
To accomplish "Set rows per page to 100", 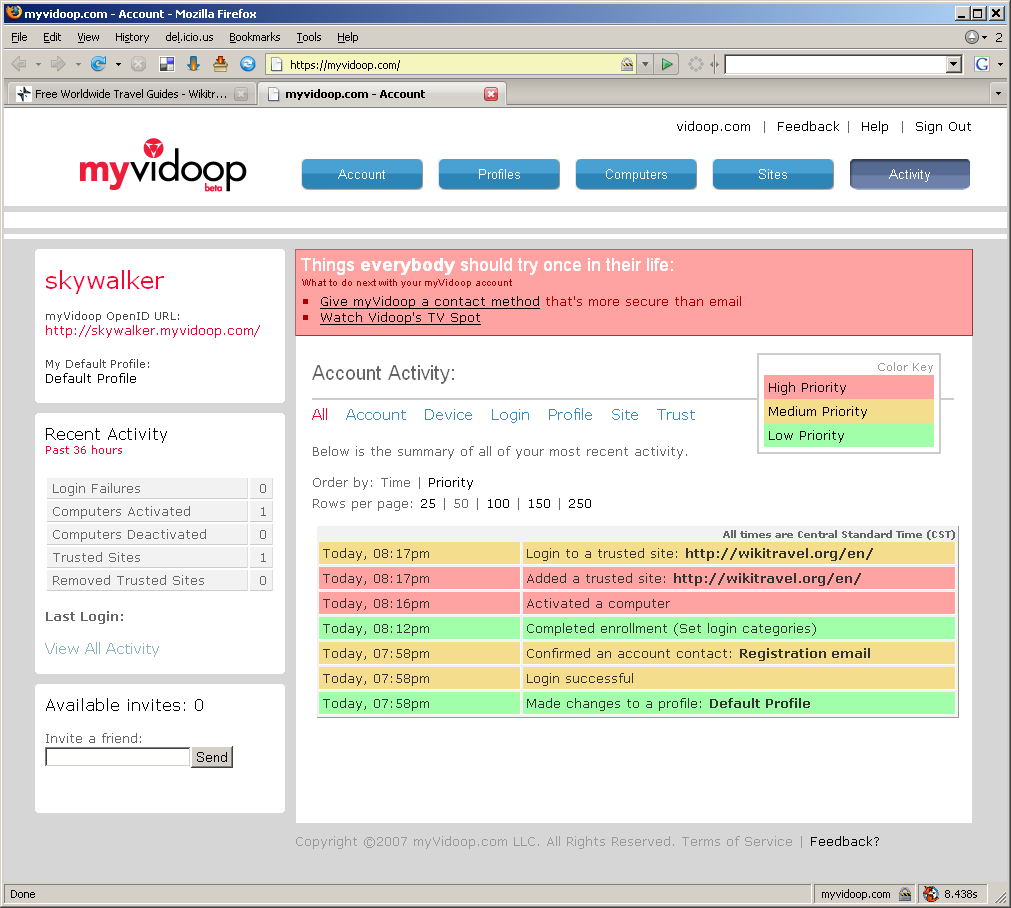I will 498,504.
